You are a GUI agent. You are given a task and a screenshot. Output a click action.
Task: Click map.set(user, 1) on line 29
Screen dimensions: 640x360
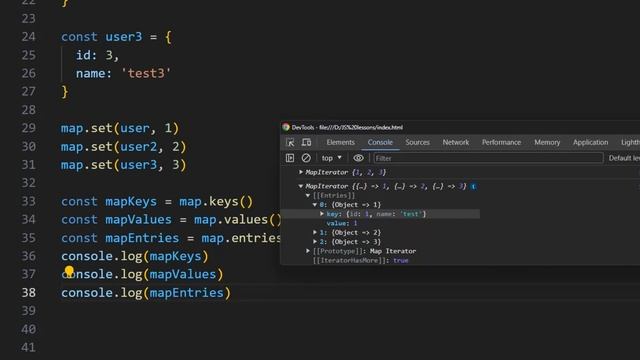(120, 128)
